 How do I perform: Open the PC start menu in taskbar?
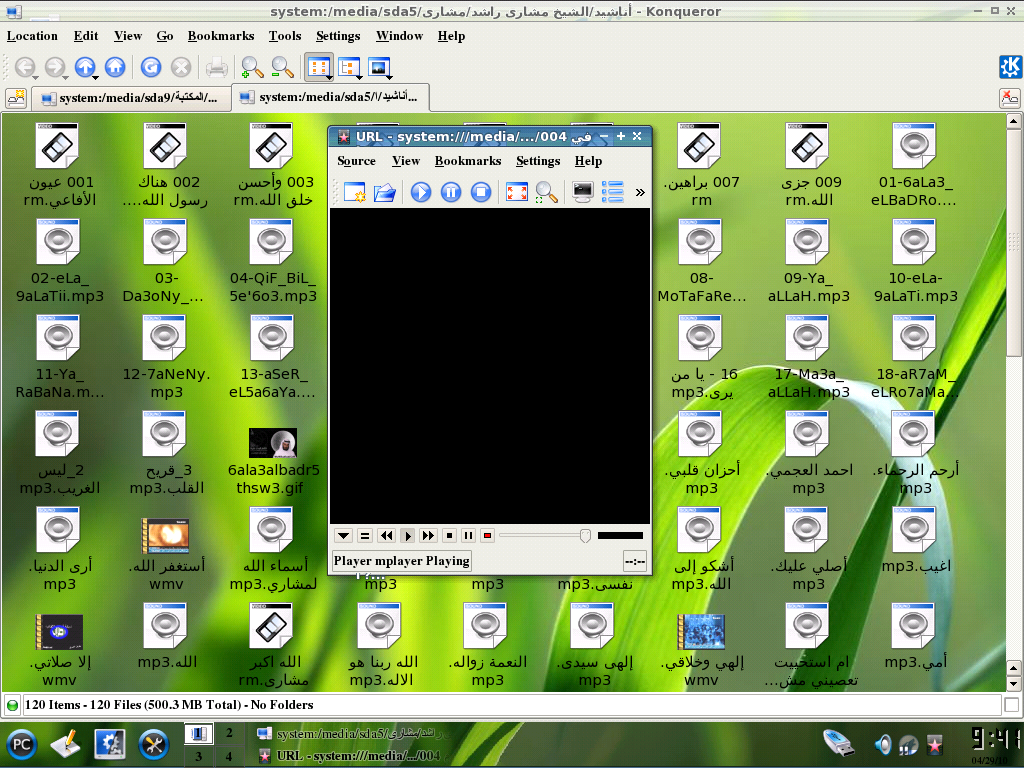coord(22,744)
